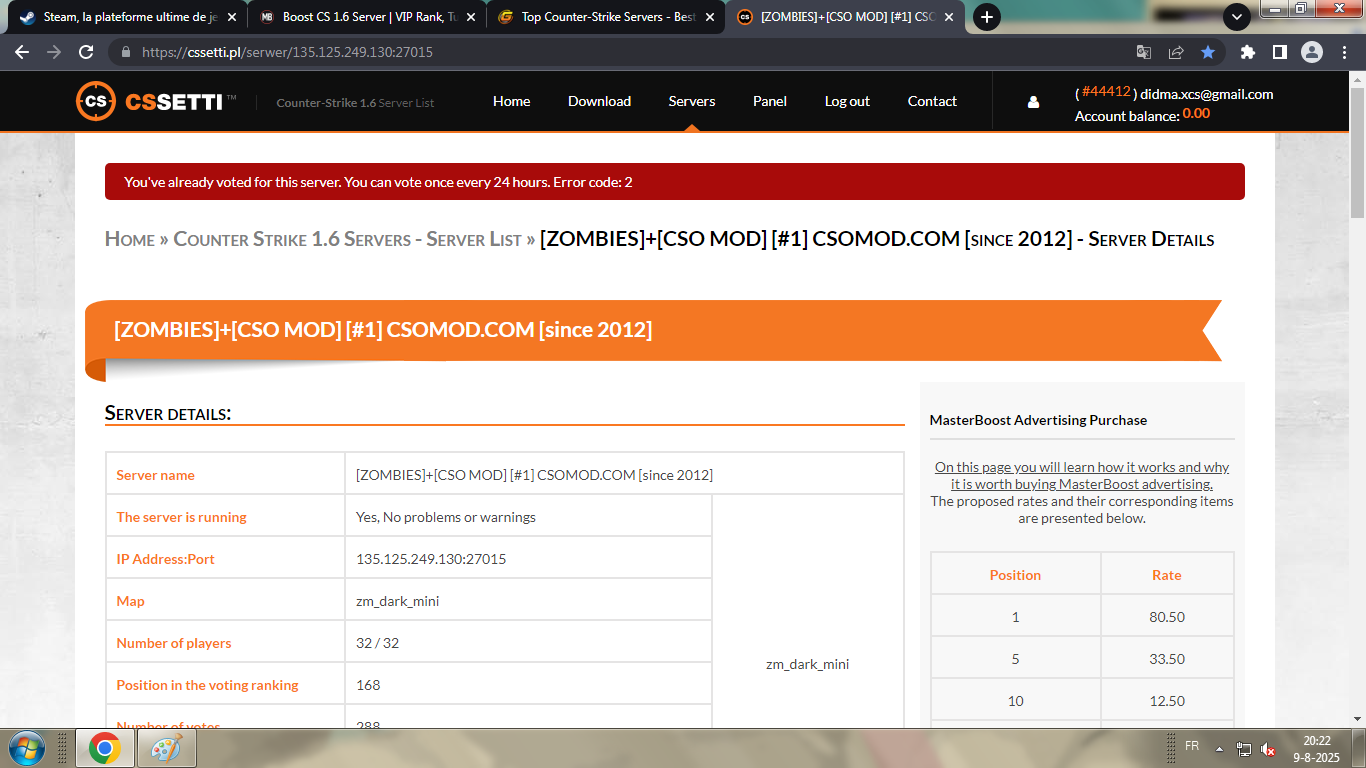Click the share page icon

1176,52
